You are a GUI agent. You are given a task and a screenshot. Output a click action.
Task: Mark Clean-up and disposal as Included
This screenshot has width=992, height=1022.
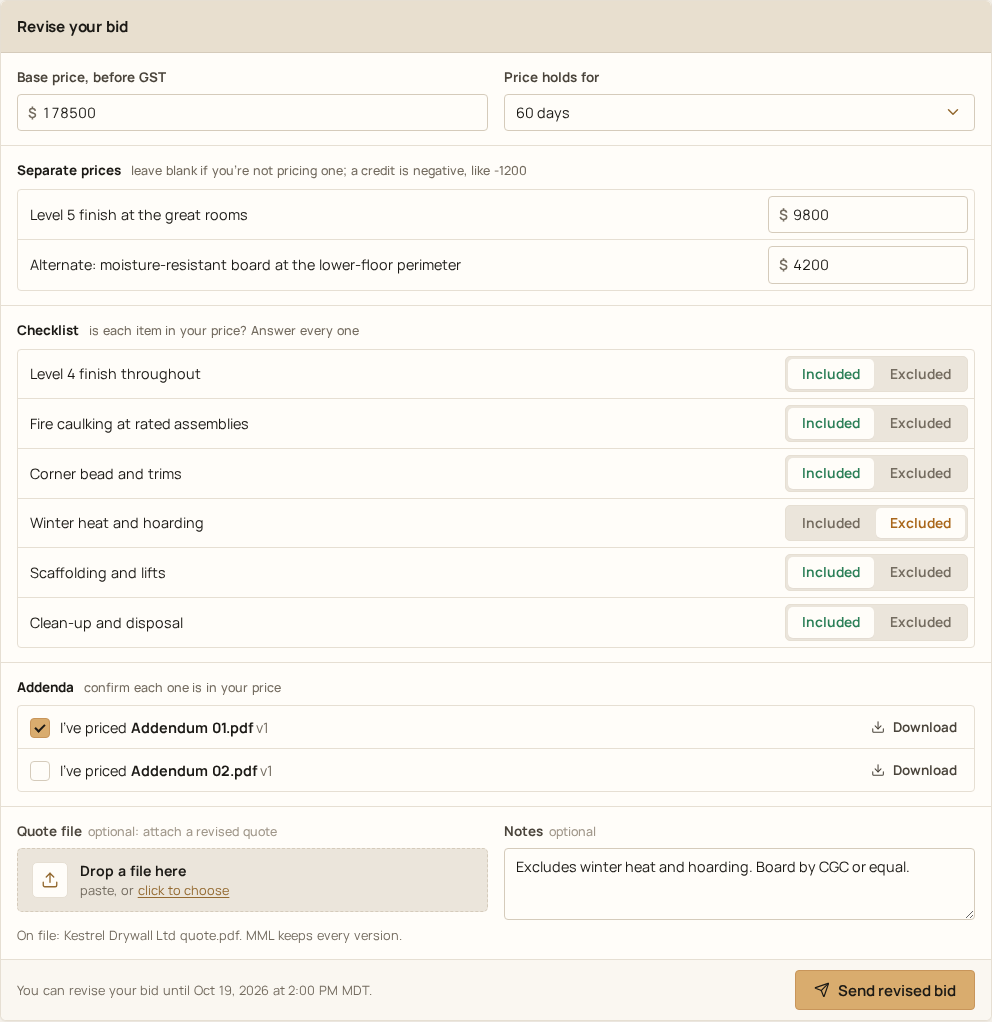[830, 622]
